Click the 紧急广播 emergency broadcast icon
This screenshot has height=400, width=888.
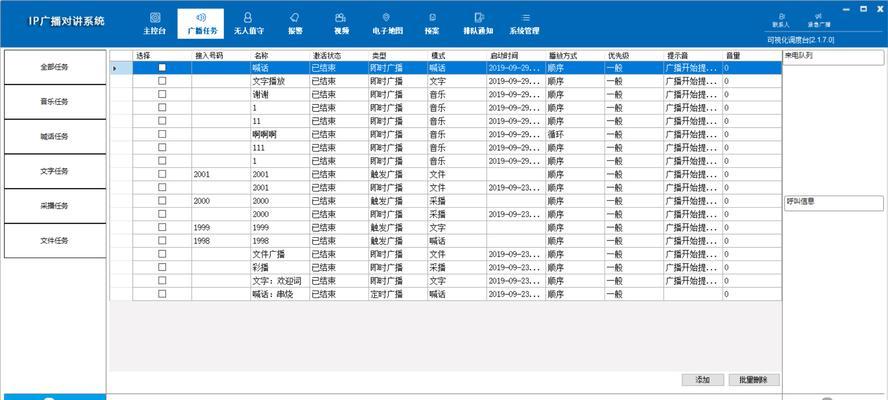[x=818, y=21]
